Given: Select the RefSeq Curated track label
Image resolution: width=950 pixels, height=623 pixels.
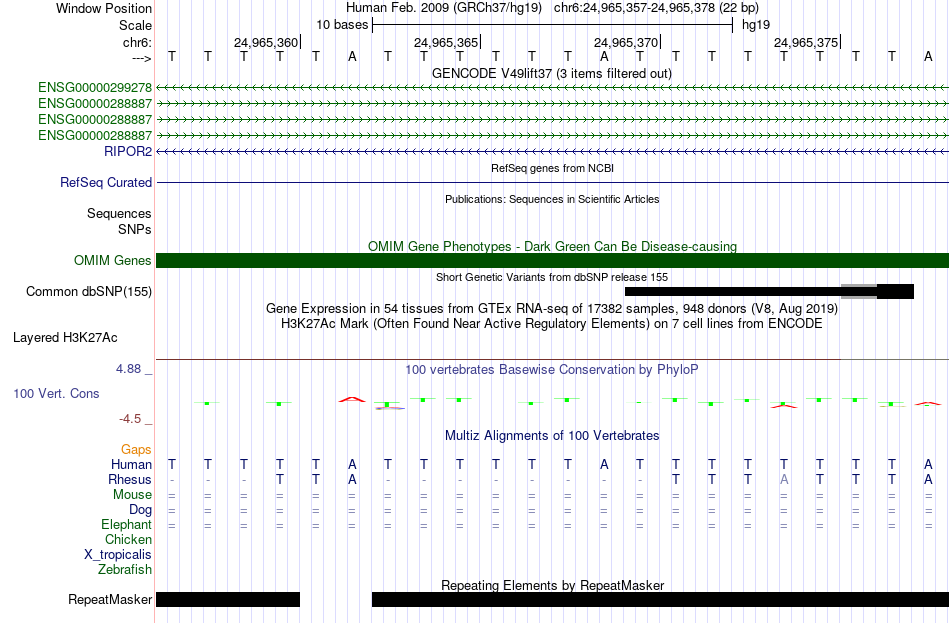Looking at the screenshot, I should (106, 182).
